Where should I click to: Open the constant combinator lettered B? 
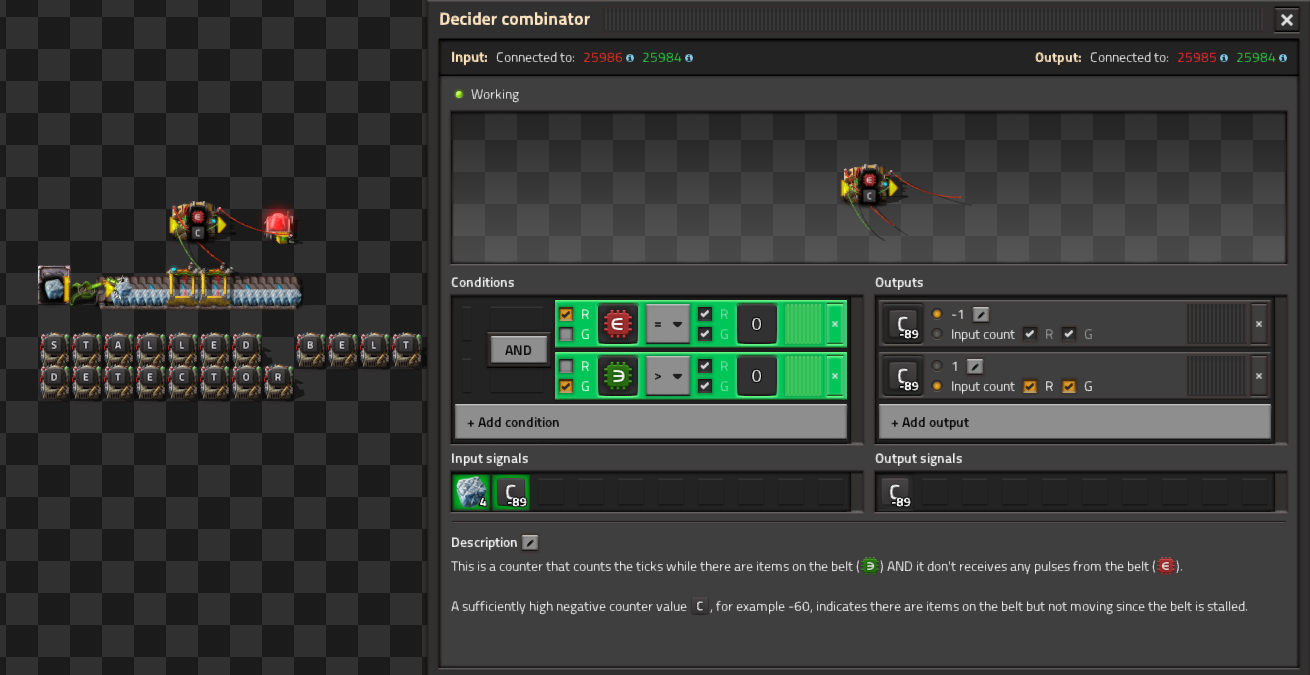pyautogui.click(x=311, y=348)
